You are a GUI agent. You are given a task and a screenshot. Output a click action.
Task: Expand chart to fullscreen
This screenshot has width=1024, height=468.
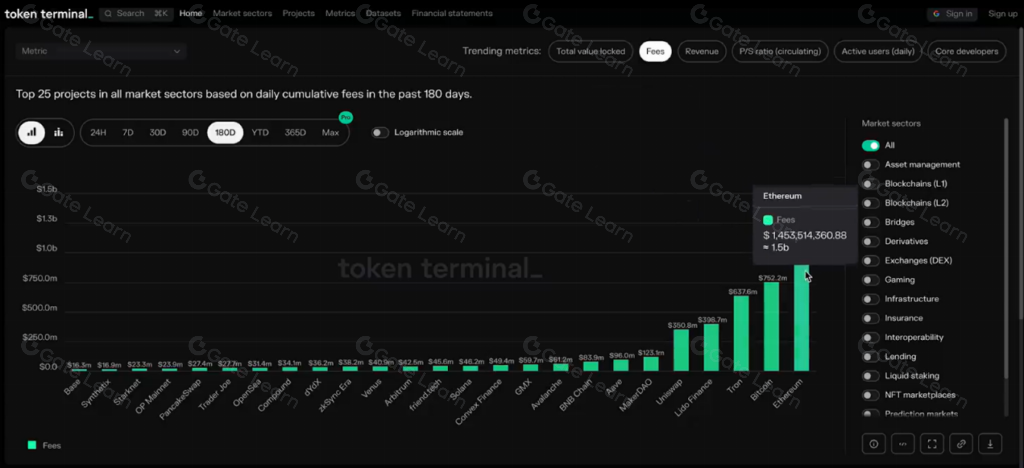[x=932, y=442]
